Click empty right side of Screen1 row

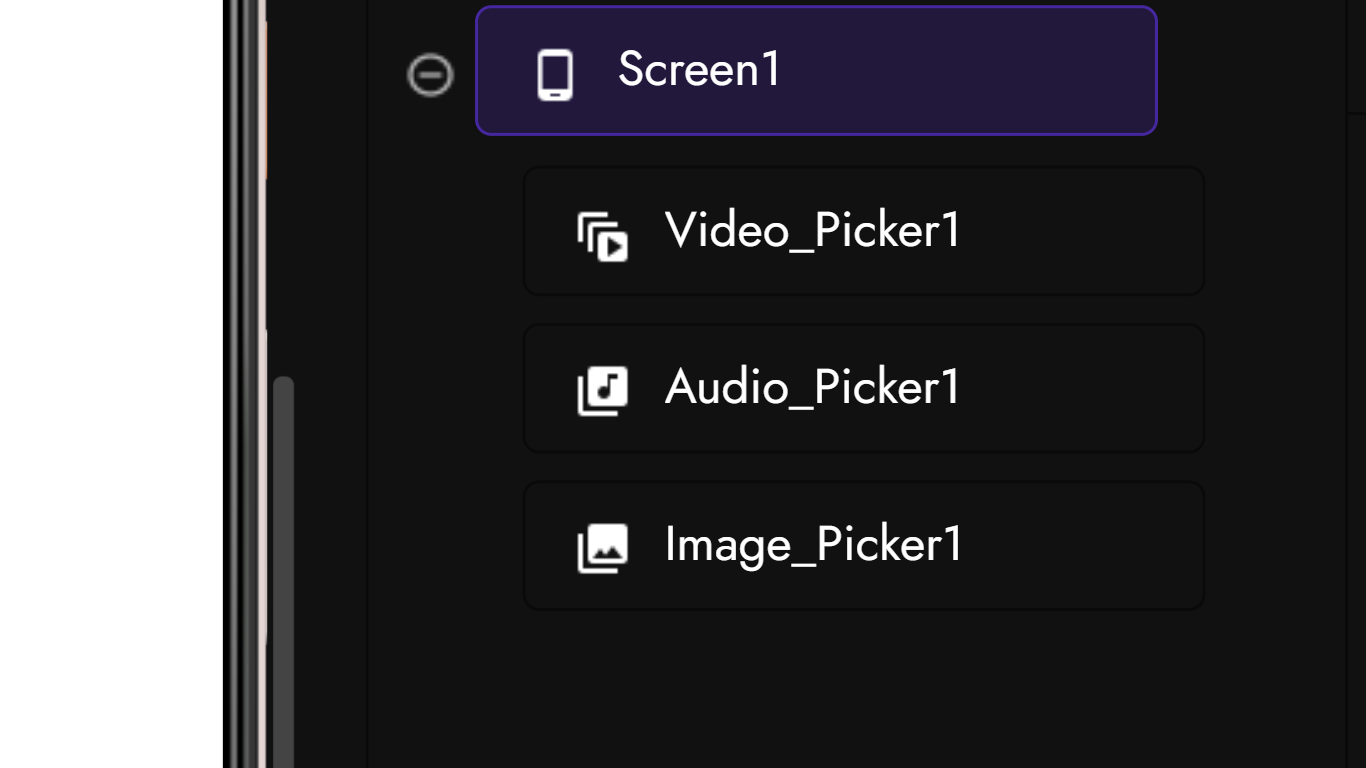pyautogui.click(x=1000, y=71)
